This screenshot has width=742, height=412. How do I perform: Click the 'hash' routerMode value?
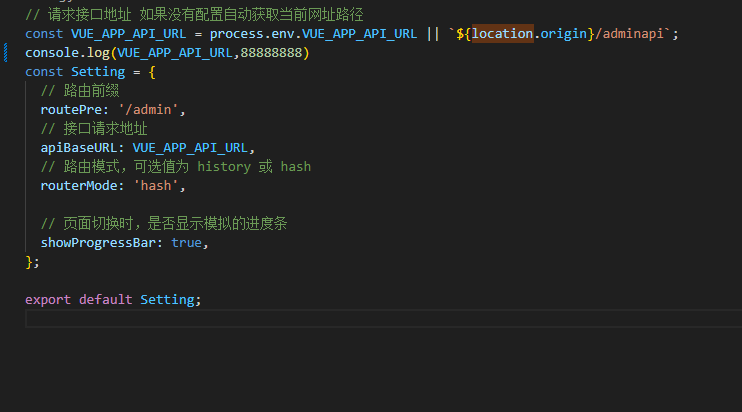[x=156, y=185]
